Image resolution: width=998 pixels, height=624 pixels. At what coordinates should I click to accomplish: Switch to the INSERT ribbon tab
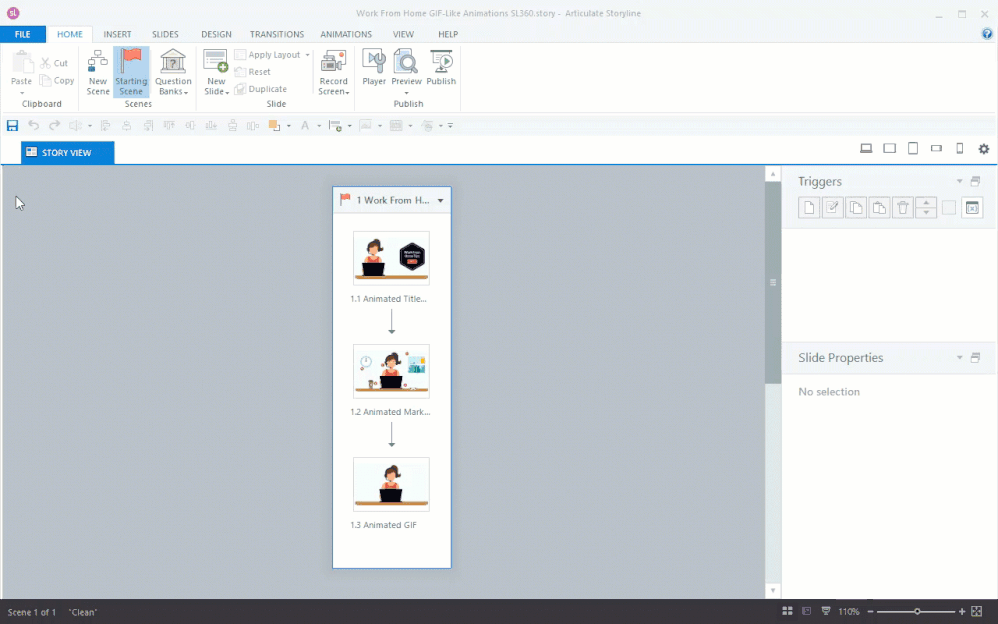(117, 34)
